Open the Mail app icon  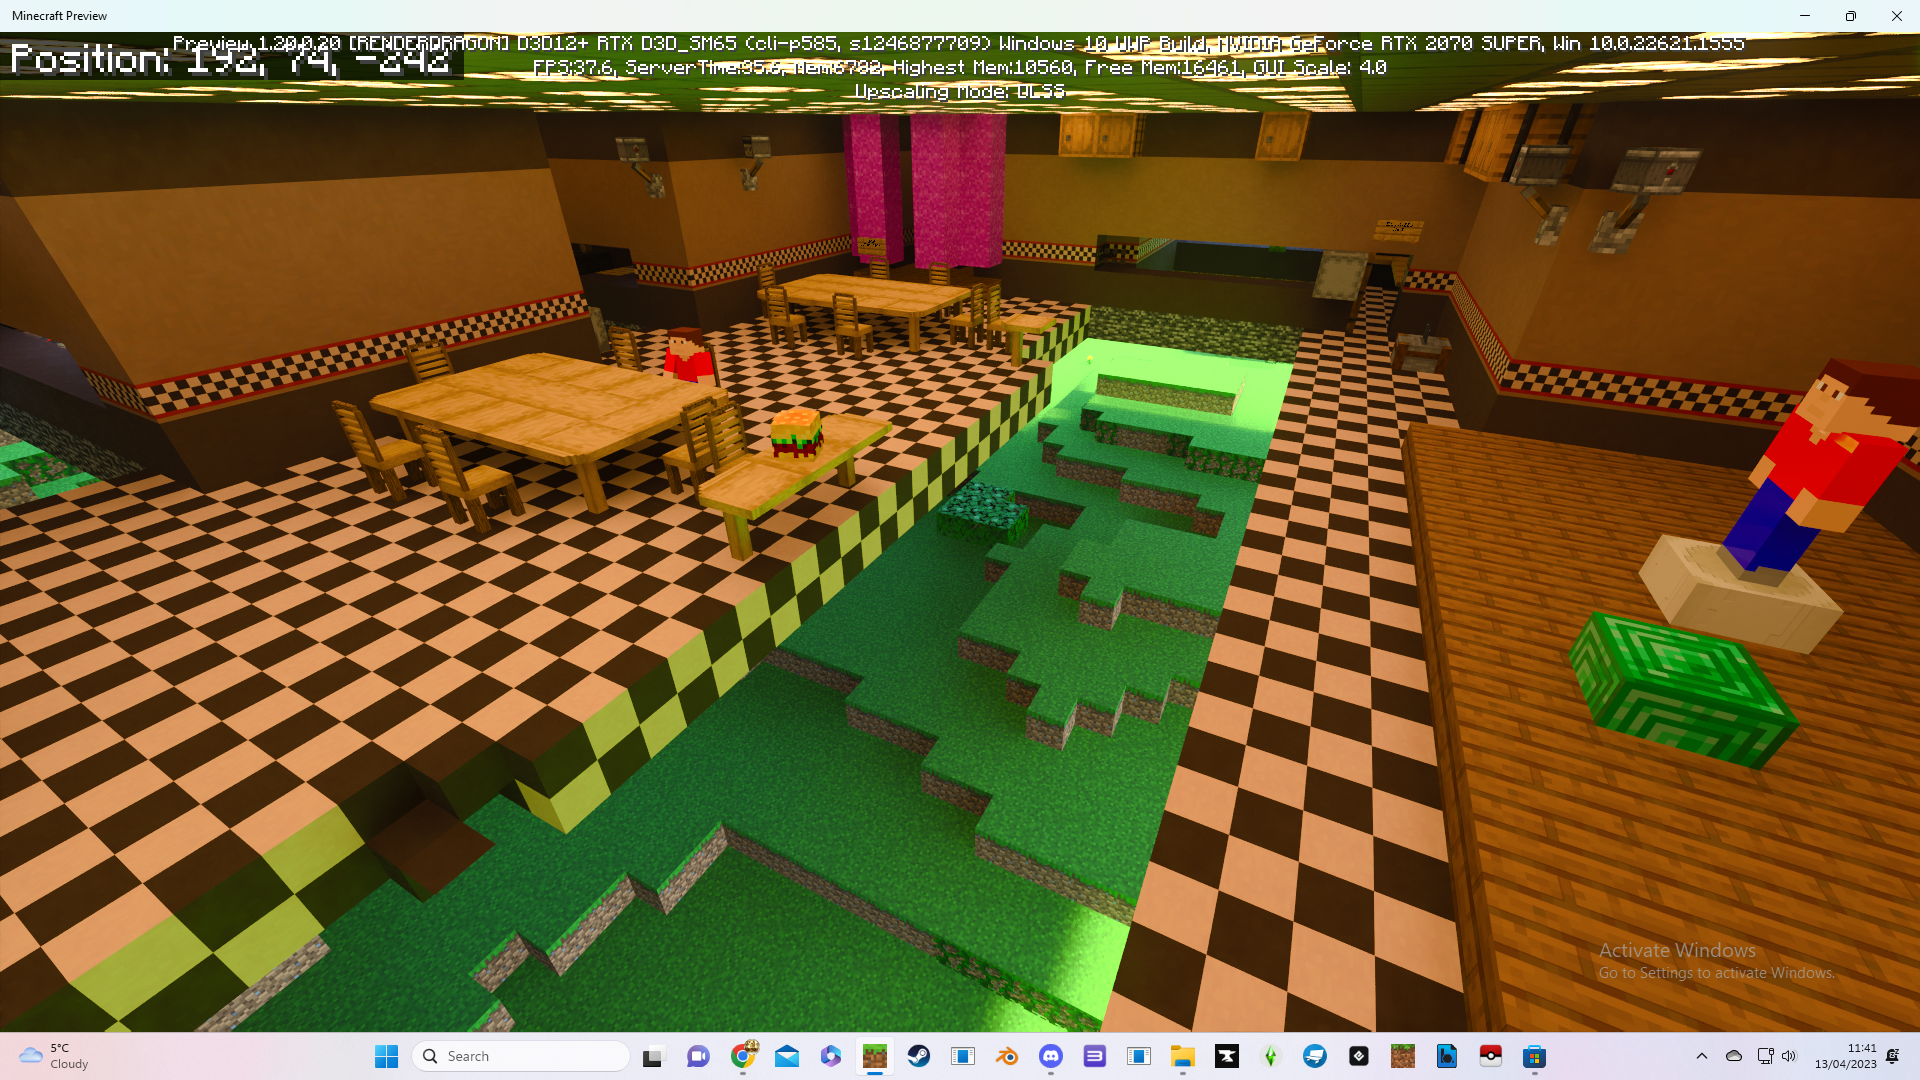787,1056
